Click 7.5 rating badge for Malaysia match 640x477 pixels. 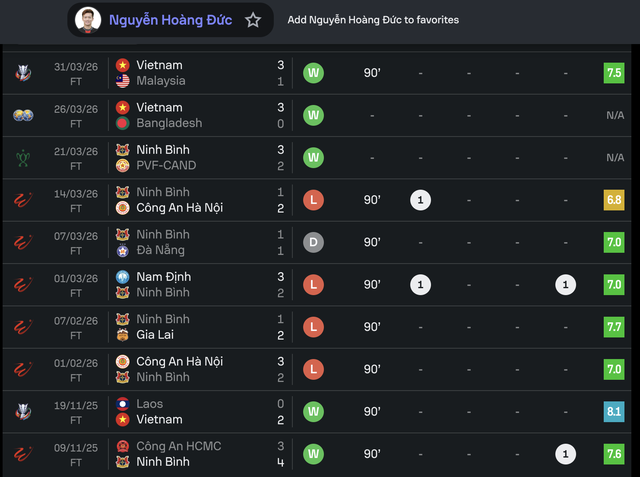coord(614,73)
